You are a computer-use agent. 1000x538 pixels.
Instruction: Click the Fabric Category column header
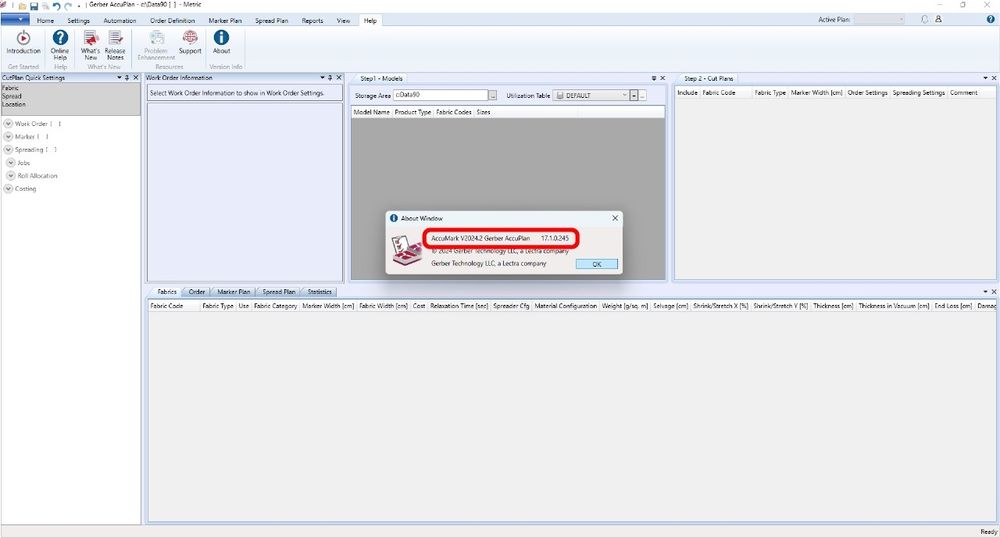click(276, 306)
